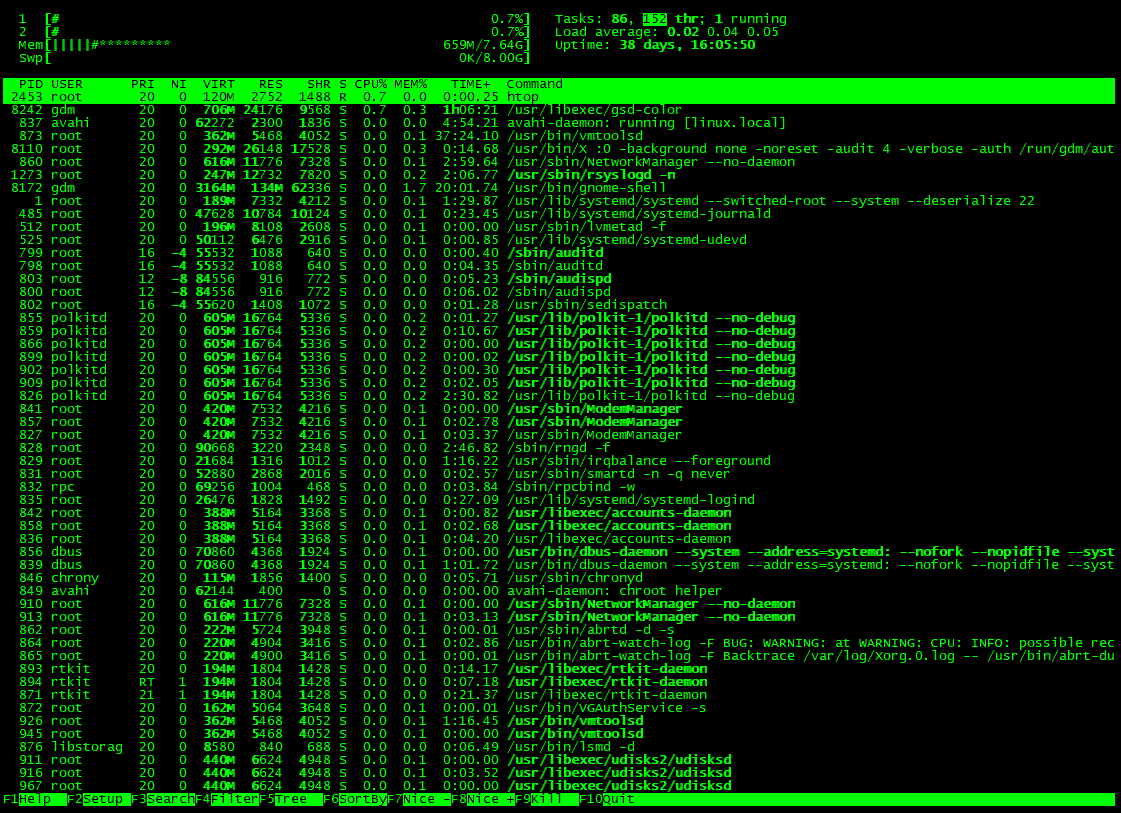Screen dimensions: 1121x813
Task: Select the /usr/sbin/rsyslogd -n row
Action: point(559,175)
